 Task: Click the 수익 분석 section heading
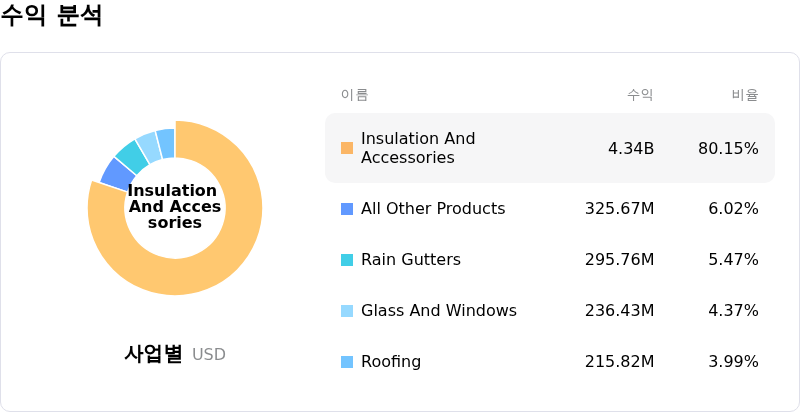point(51,16)
